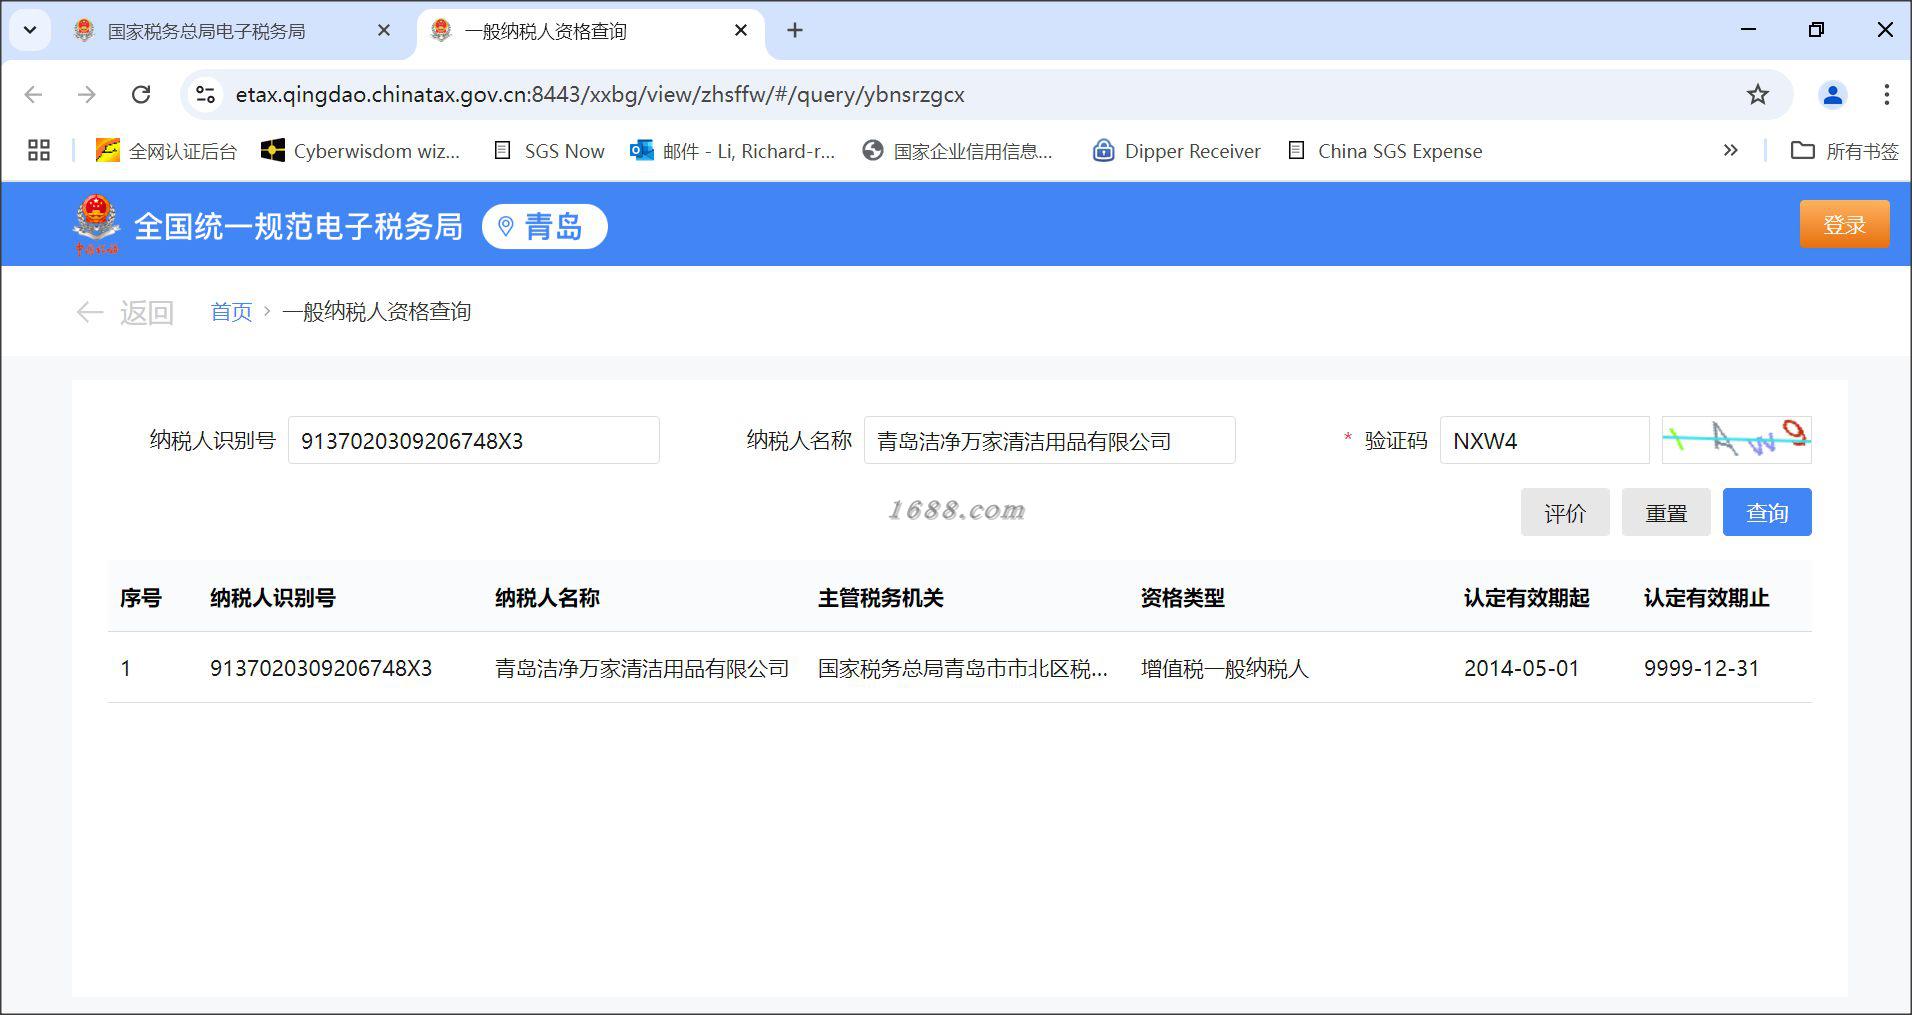Click the blue 查询 button
1912x1015 pixels.
1767,512
